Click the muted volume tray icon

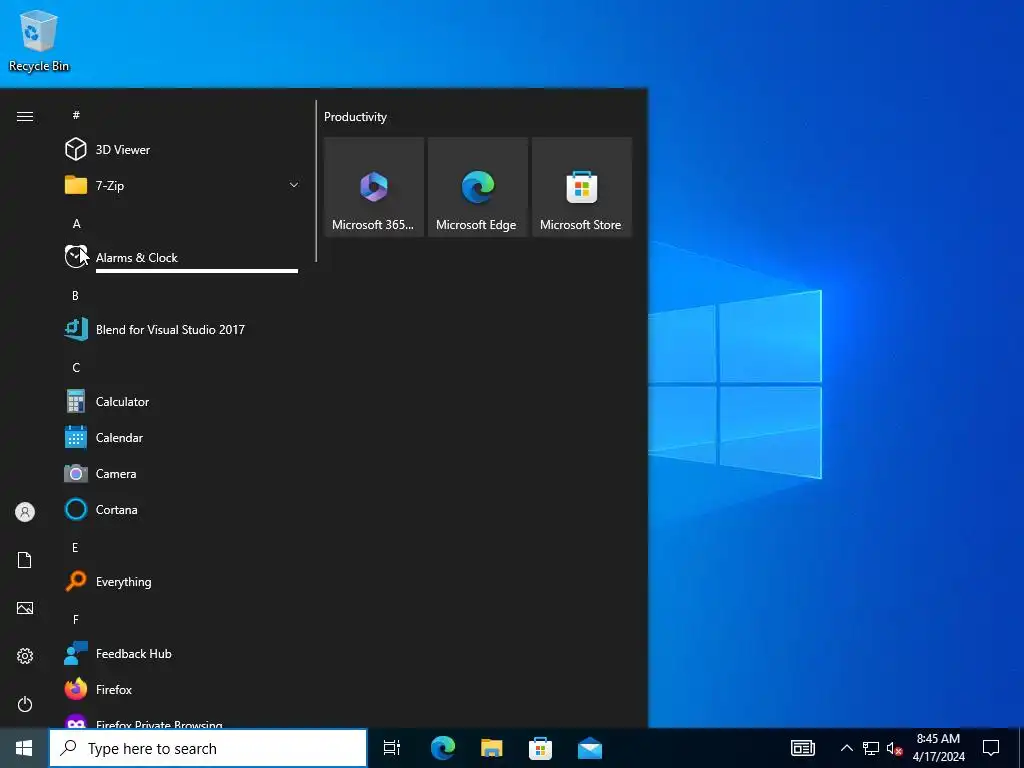coord(894,748)
